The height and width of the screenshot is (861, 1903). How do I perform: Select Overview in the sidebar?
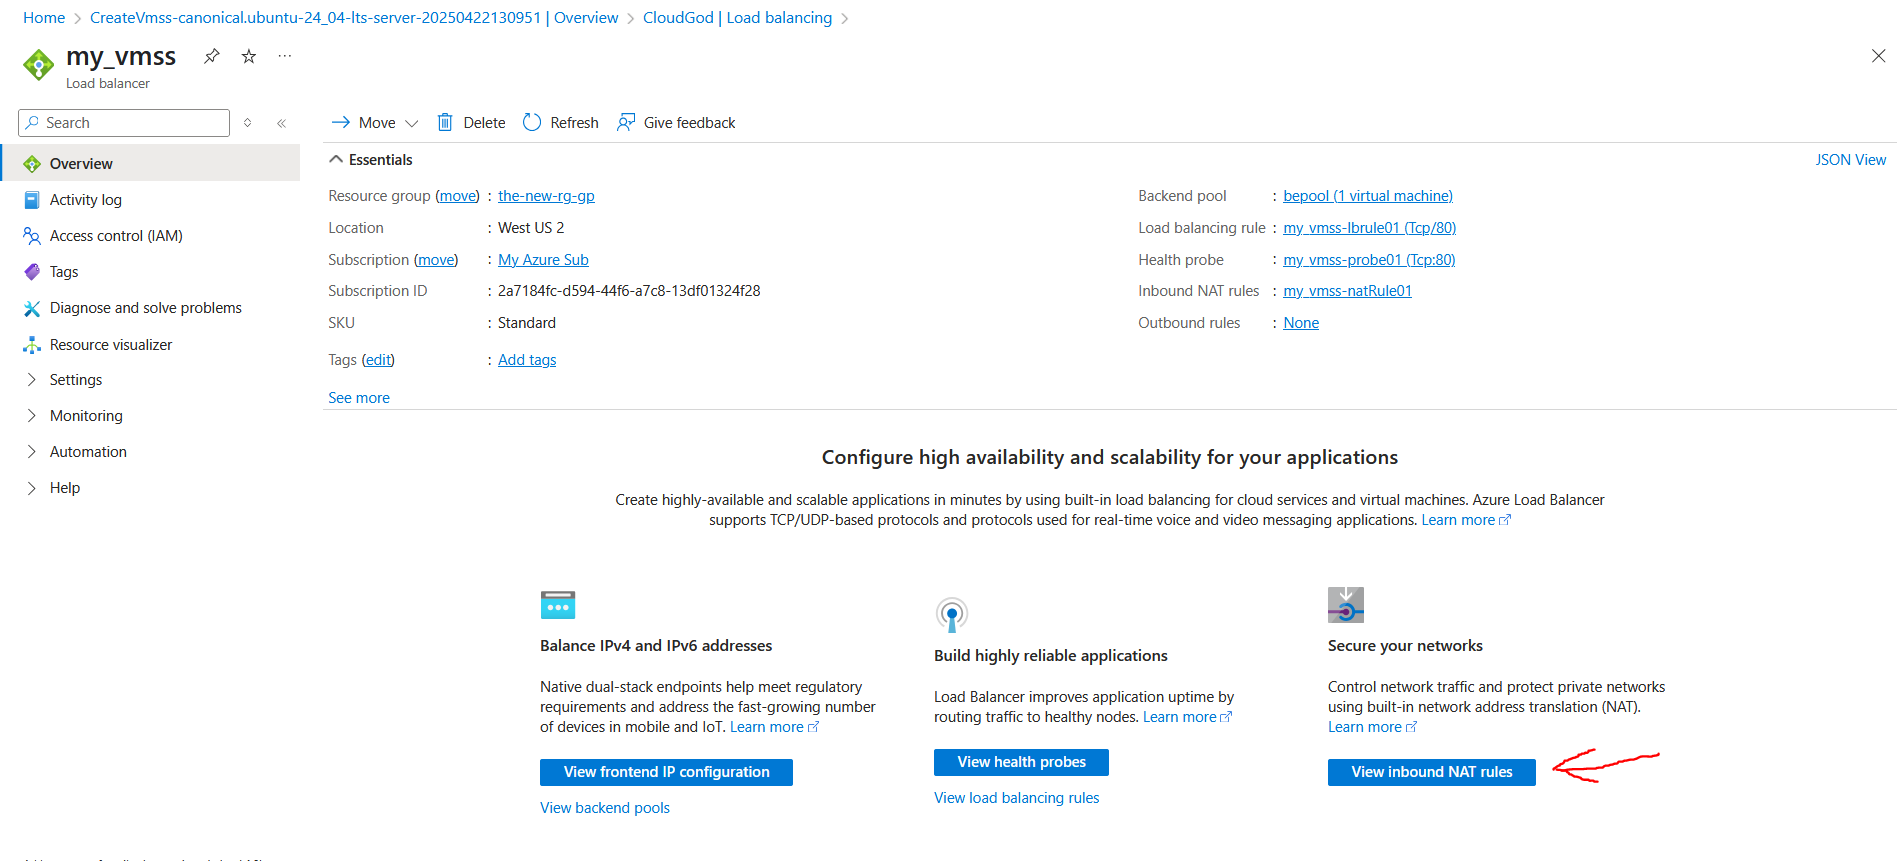point(151,163)
